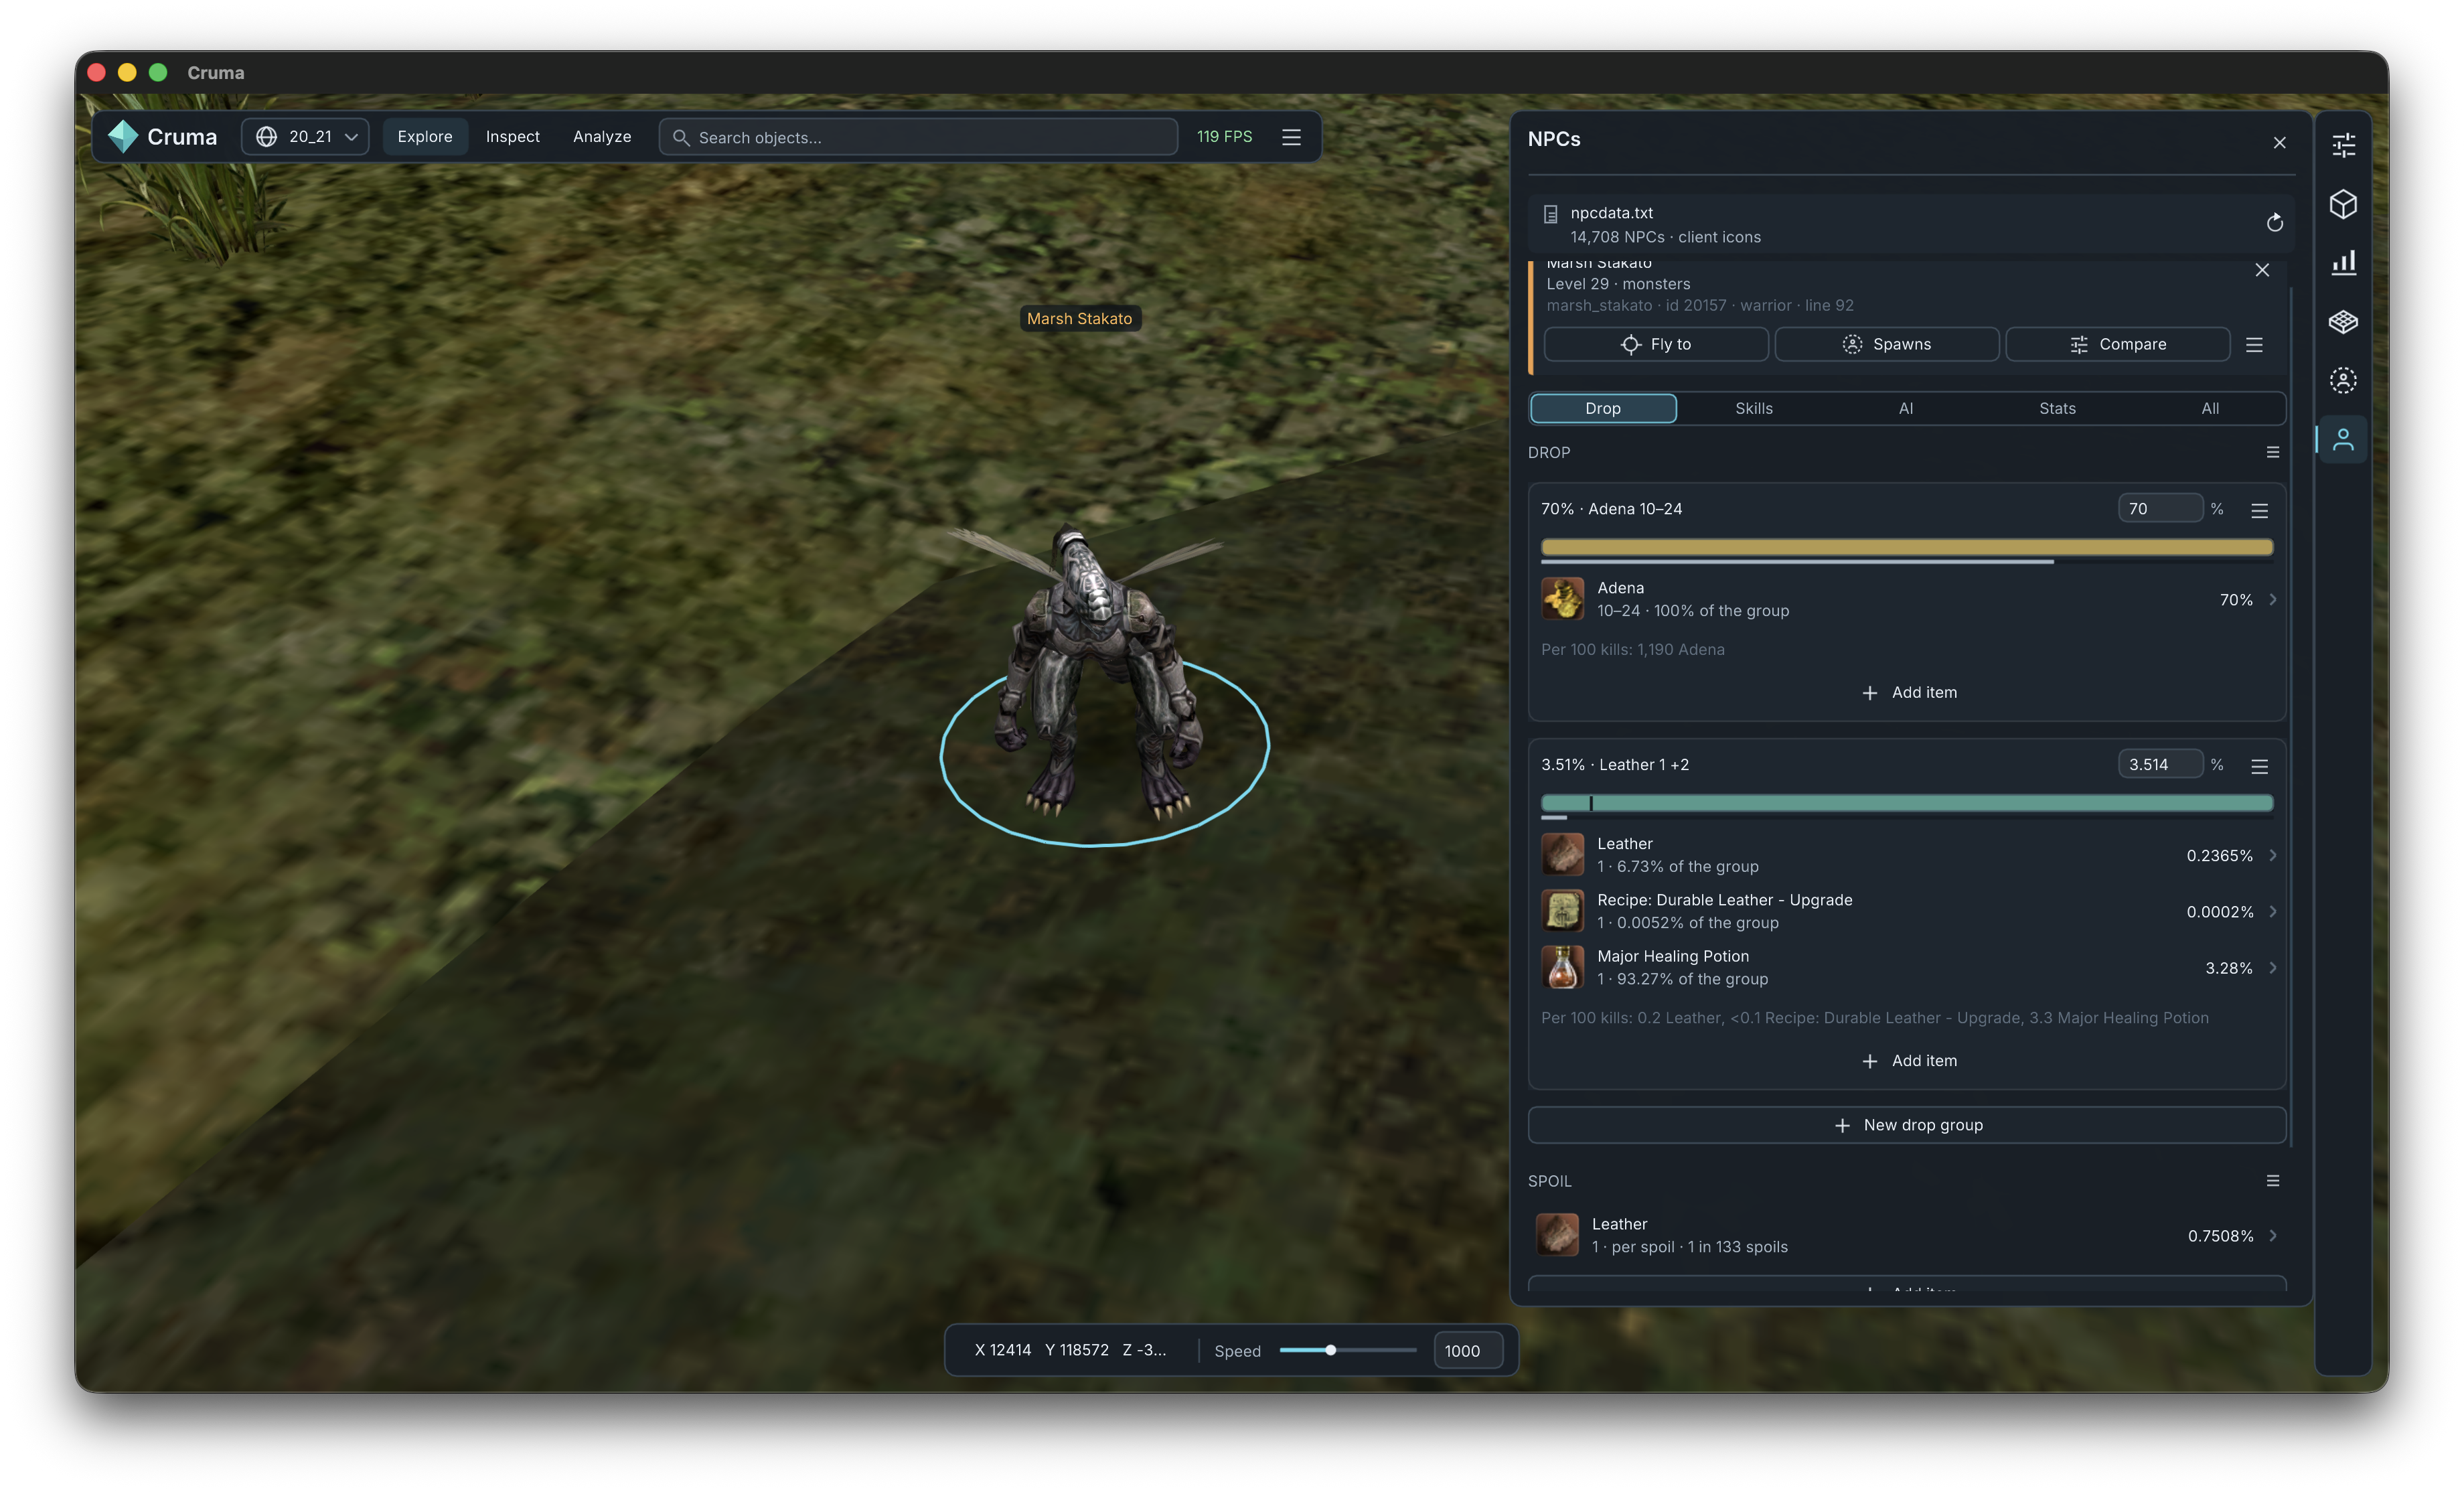
Task: Open the settings sliders icon in right sidebar
Action: 2343,146
